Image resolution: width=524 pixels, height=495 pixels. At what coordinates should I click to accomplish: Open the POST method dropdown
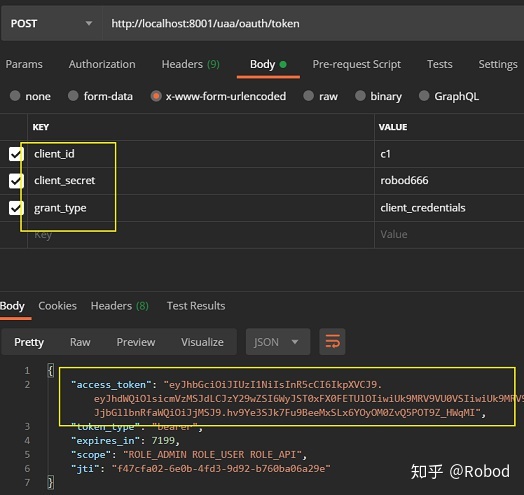click(51, 24)
